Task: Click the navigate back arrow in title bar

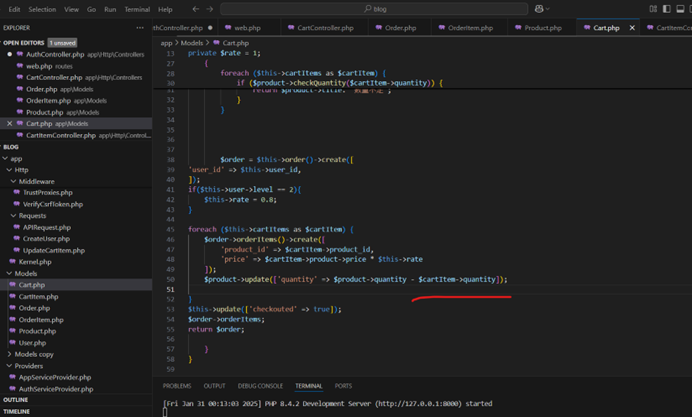Action: pyautogui.click(x=195, y=9)
